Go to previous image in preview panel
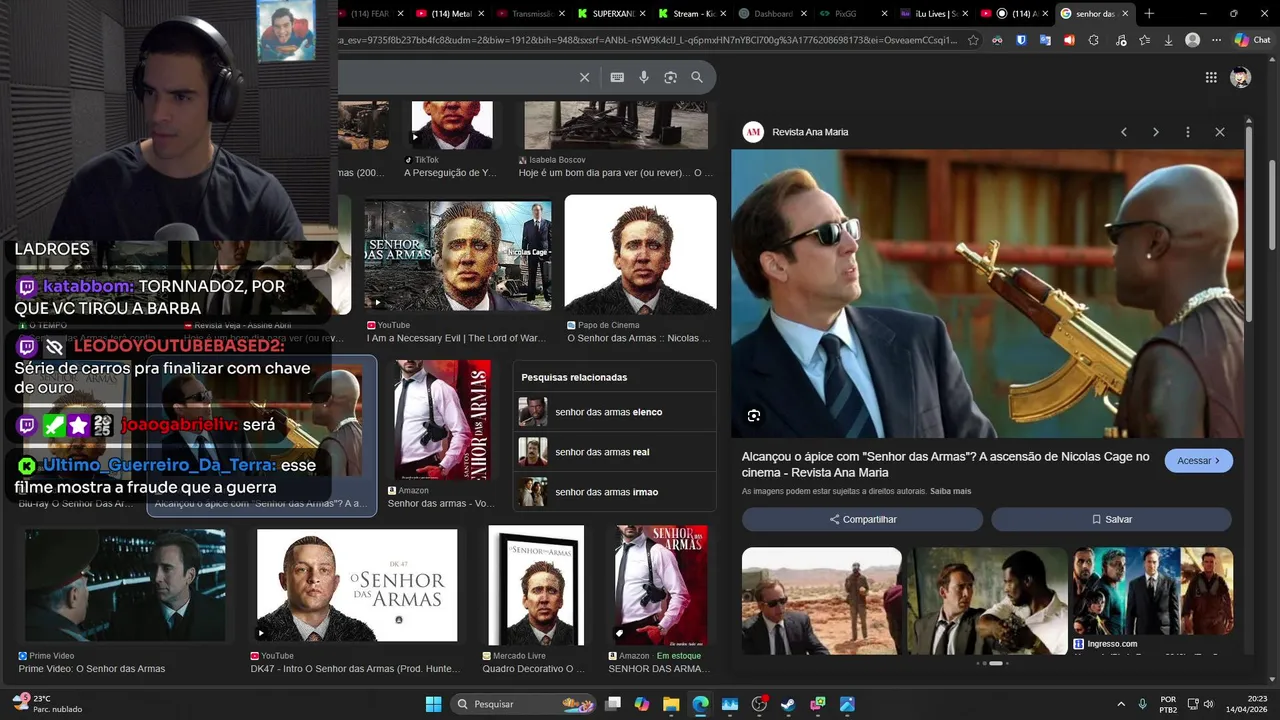This screenshot has width=1280, height=720. pyautogui.click(x=1124, y=132)
